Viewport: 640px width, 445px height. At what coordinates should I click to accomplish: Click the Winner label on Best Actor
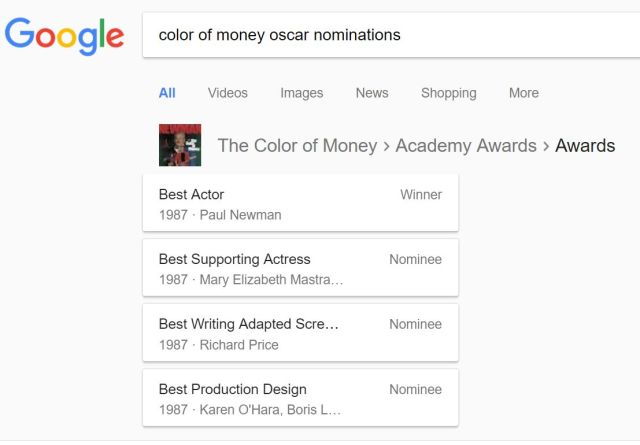point(421,195)
